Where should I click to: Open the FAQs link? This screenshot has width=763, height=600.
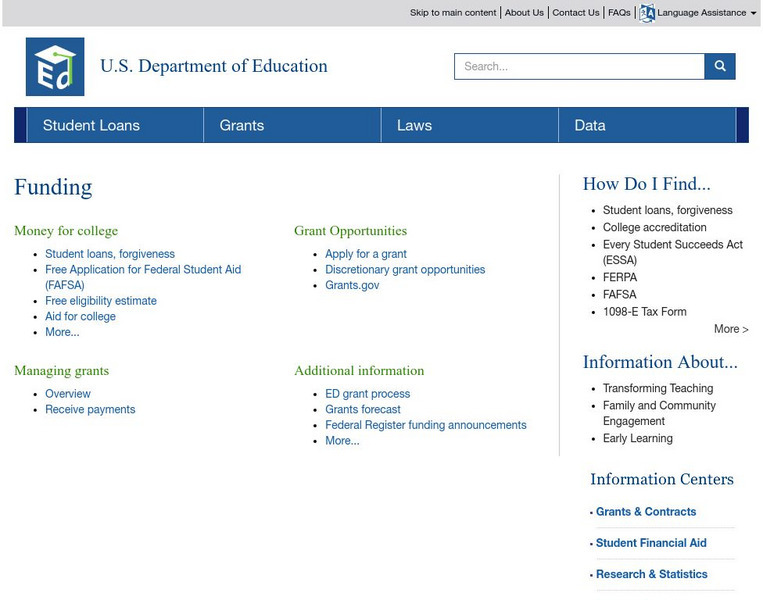pos(619,13)
